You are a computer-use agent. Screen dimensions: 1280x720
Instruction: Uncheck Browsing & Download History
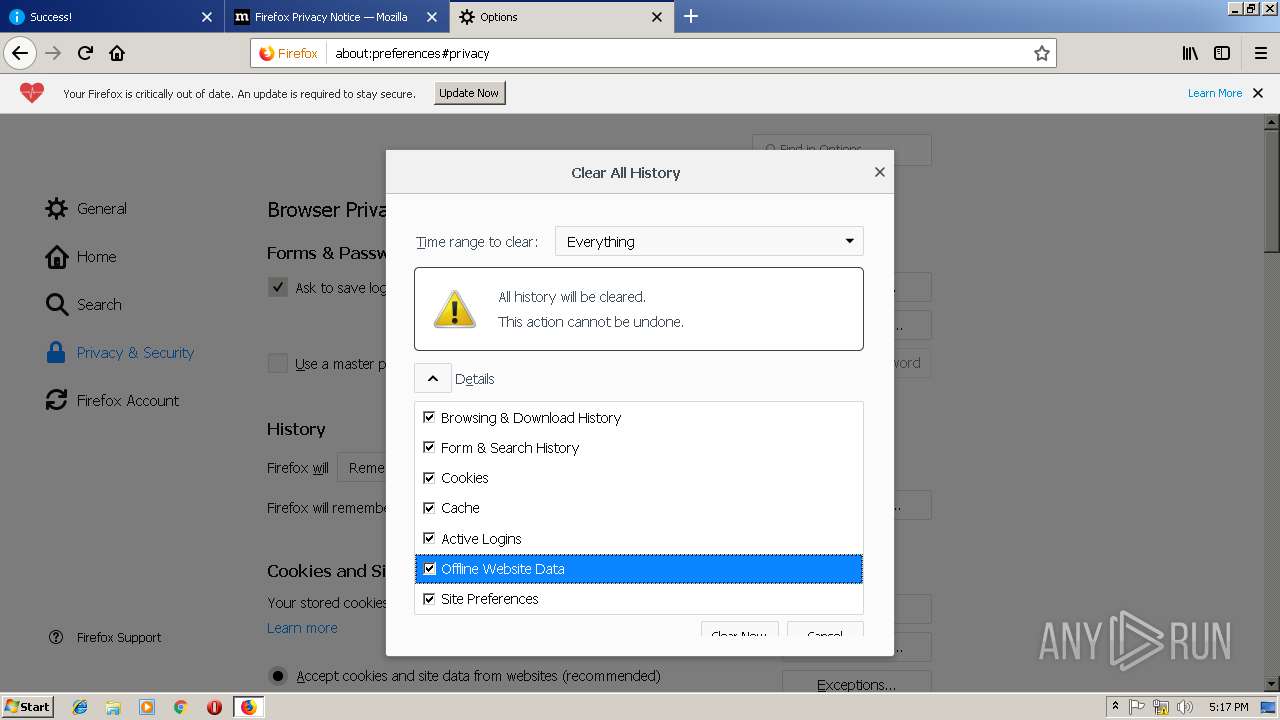point(429,417)
